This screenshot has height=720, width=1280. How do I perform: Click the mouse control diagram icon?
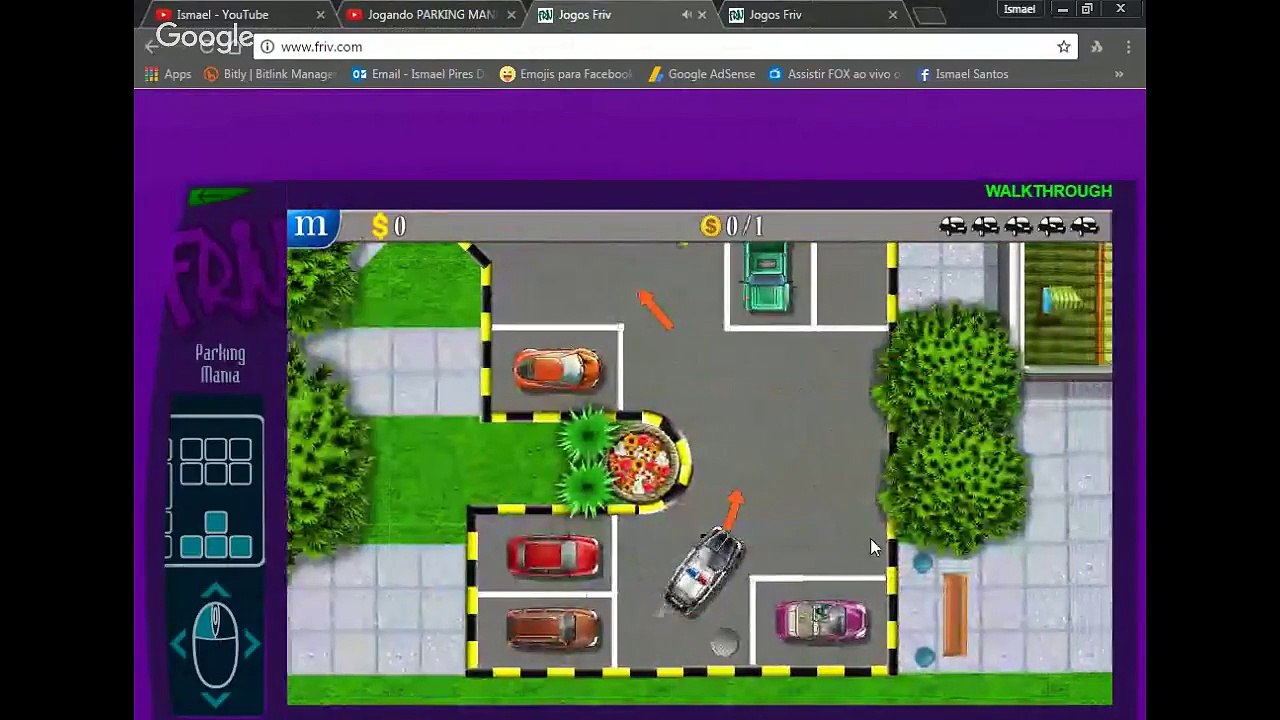[215, 643]
